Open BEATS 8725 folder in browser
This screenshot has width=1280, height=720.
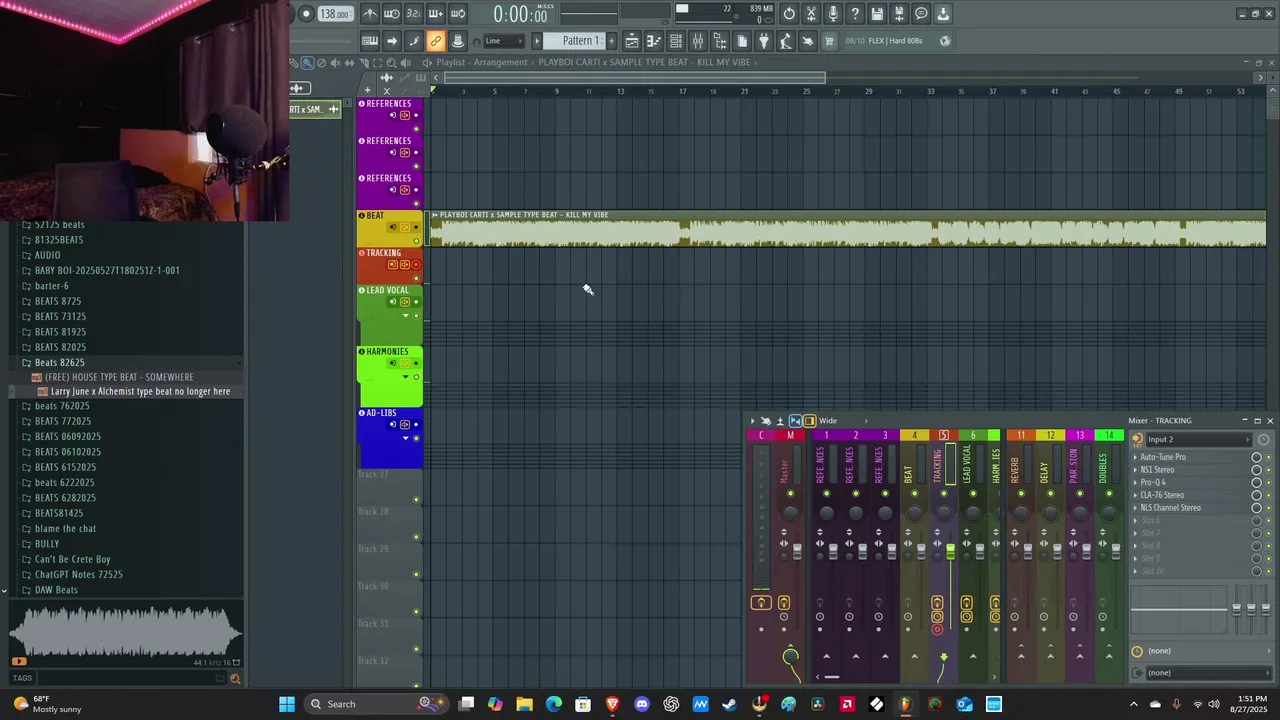click(58, 301)
